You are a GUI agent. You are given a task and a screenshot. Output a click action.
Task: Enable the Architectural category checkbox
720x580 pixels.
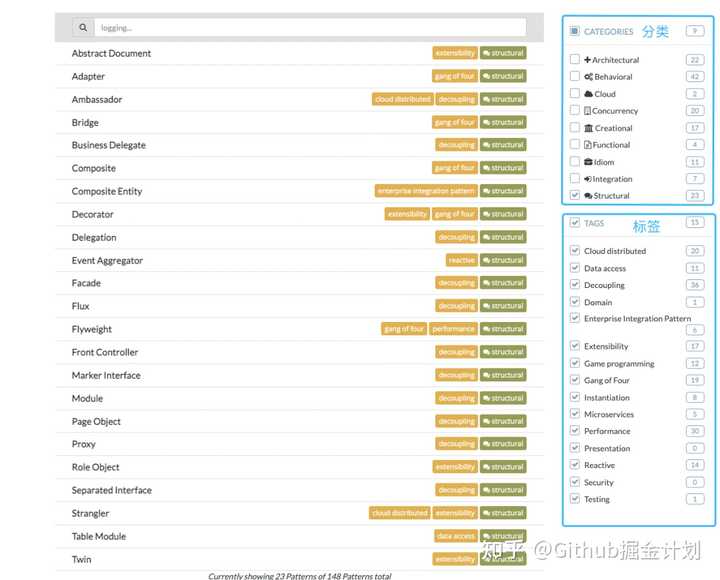click(x=574, y=60)
